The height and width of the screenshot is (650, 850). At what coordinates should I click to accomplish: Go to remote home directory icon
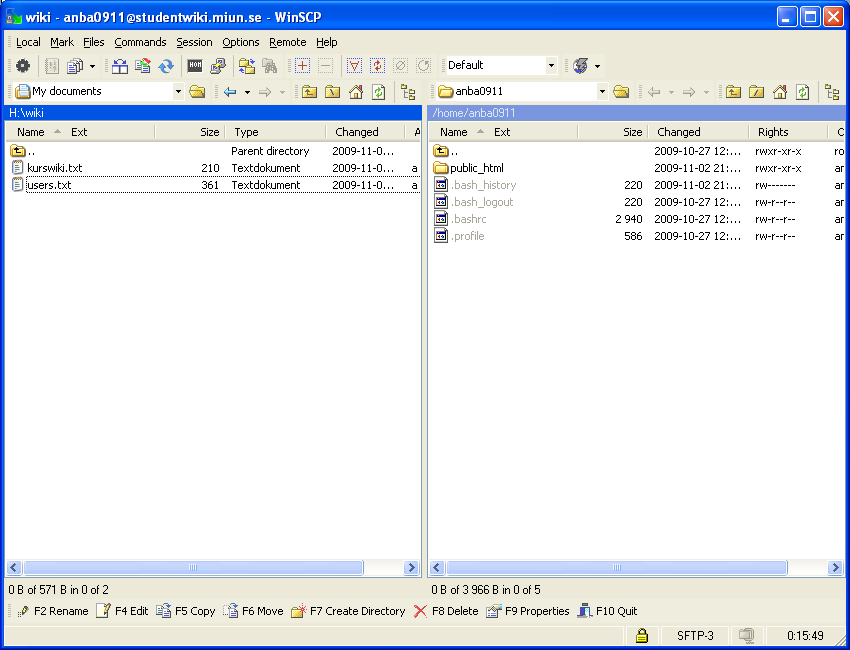[780, 92]
